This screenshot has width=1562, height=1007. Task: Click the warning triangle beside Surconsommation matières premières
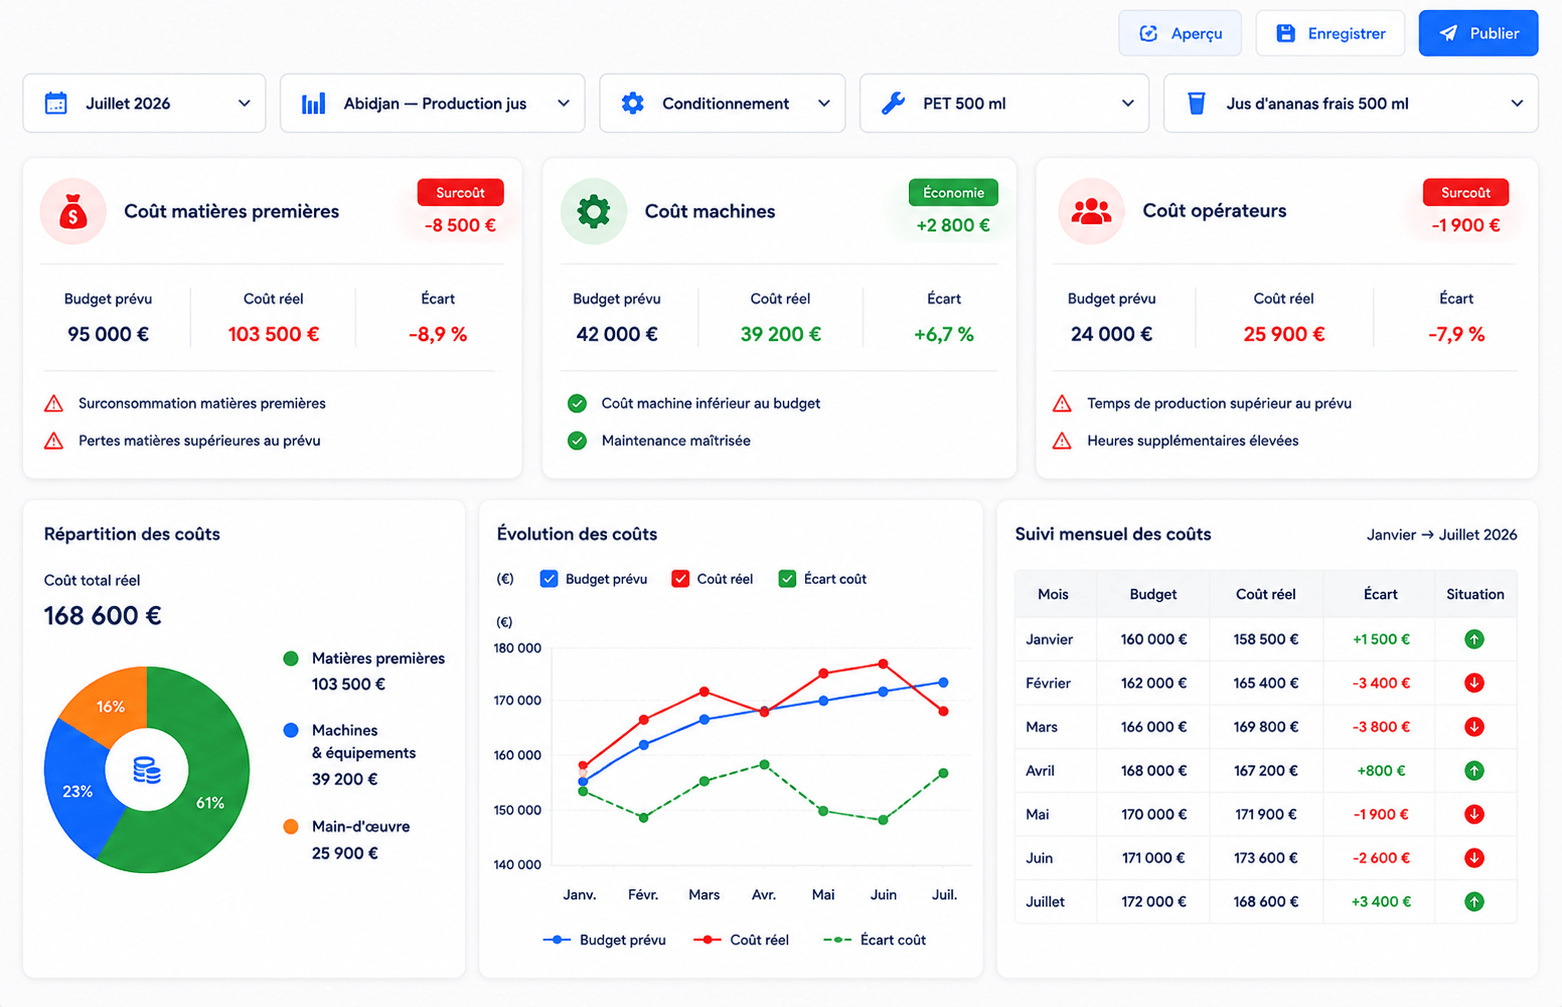coord(54,404)
